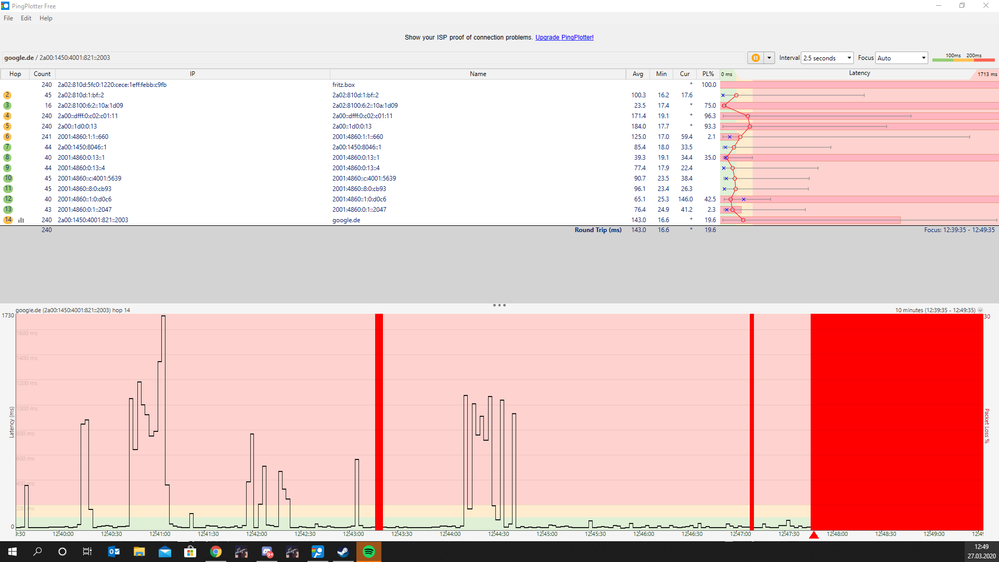Open Task View on the taskbar
The image size is (999, 562).
click(87, 552)
